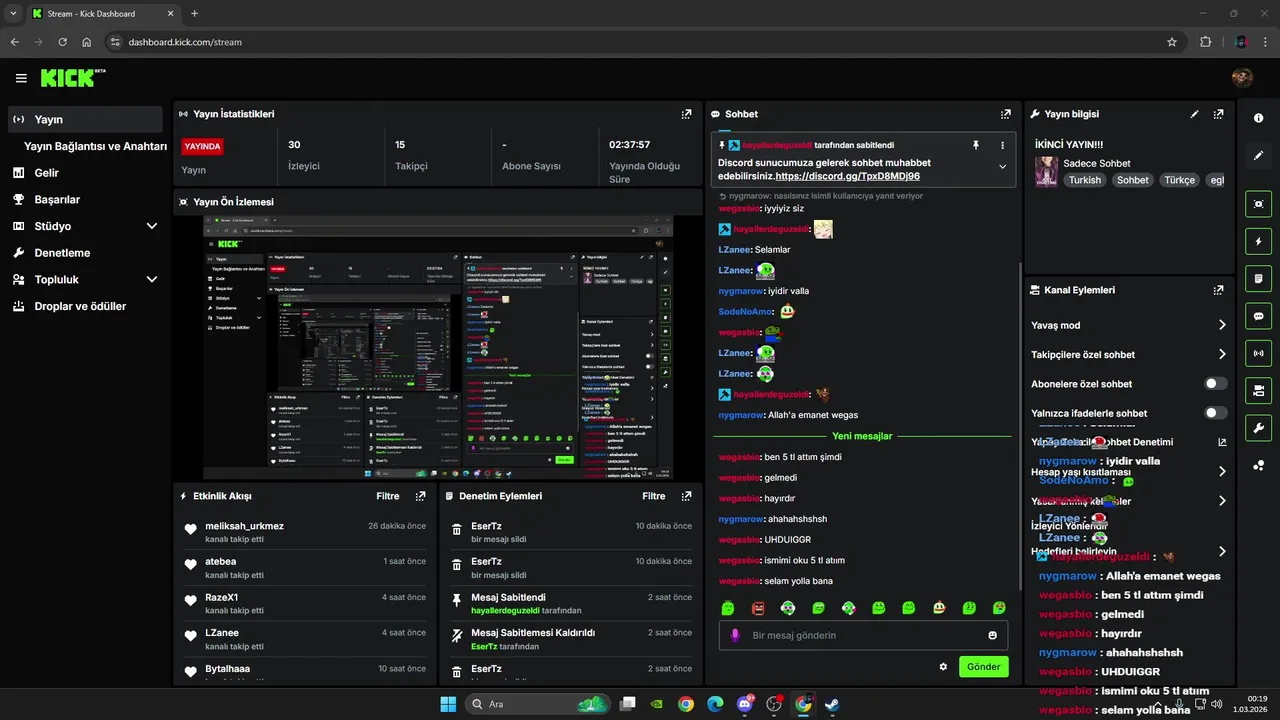Image resolution: width=1280 pixels, height=720 pixels.
Task: Toggle the document notes widget icon
Action: (x=1258, y=278)
